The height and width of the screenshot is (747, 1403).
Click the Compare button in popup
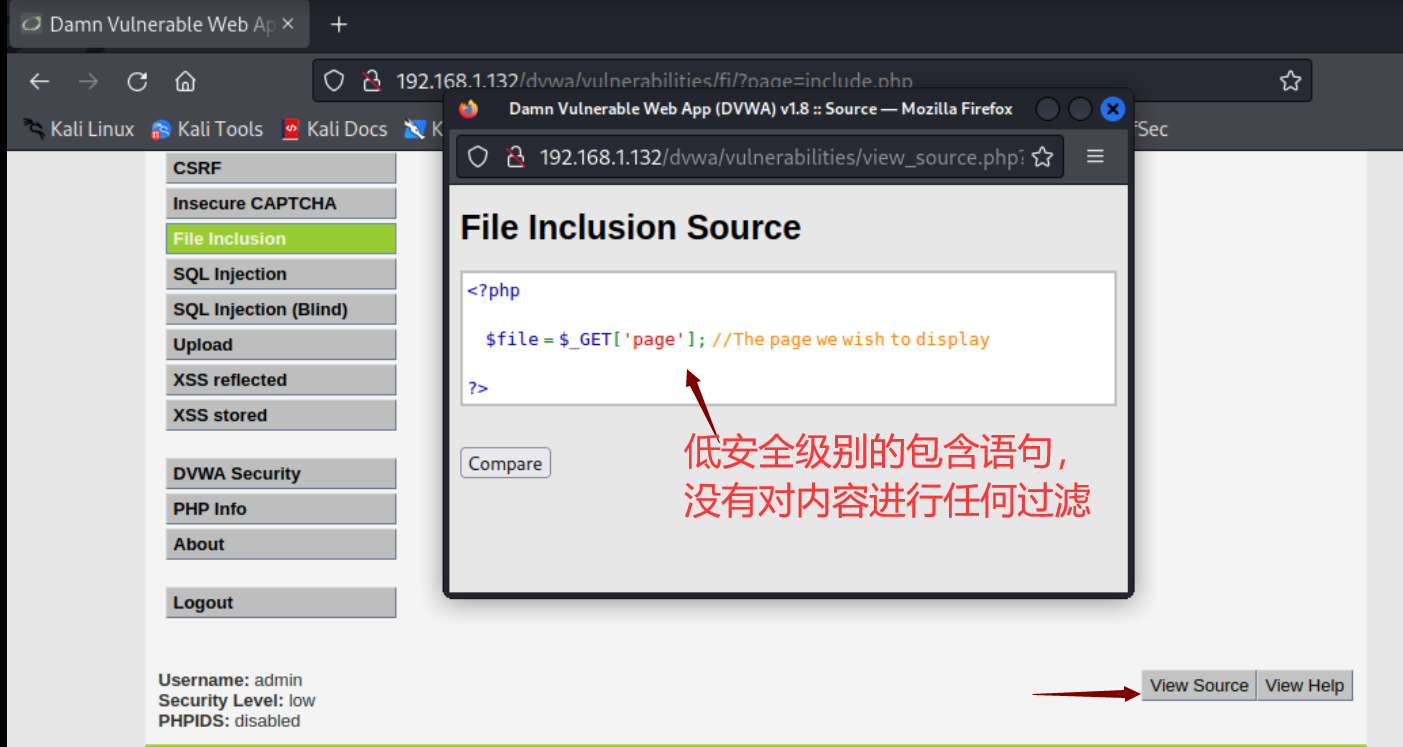505,463
